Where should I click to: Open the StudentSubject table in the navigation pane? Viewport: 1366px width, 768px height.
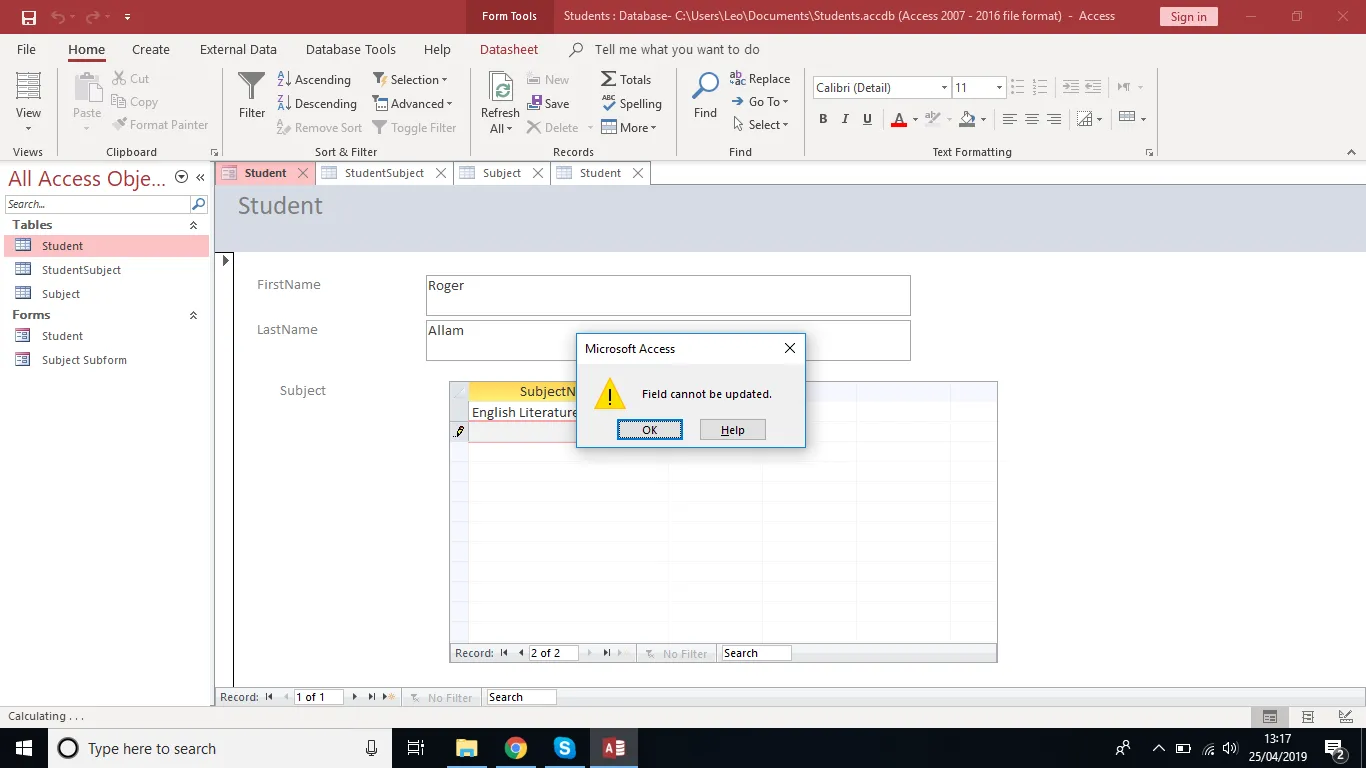pyautogui.click(x=81, y=270)
